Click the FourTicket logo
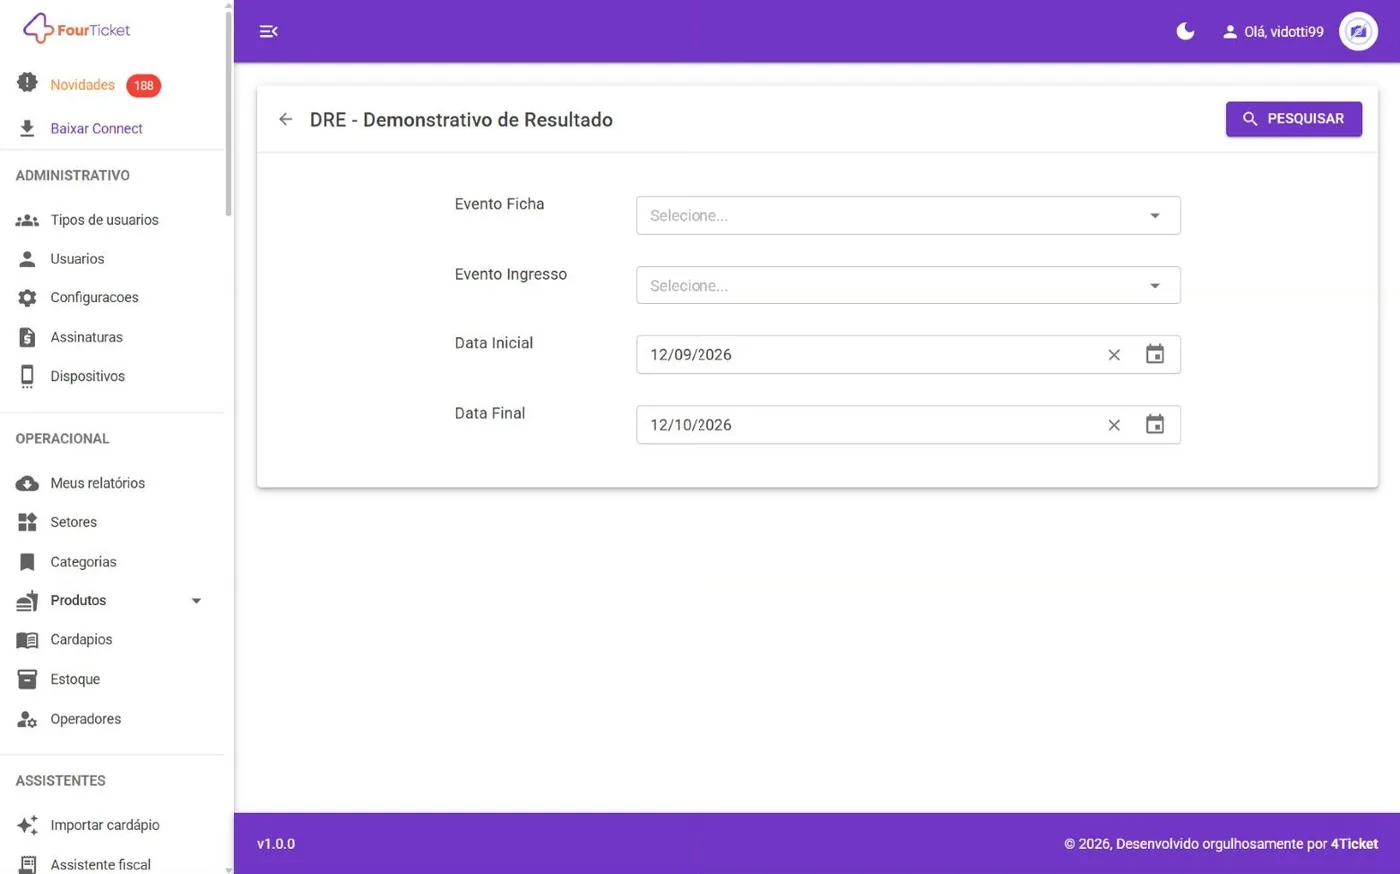 (77, 29)
